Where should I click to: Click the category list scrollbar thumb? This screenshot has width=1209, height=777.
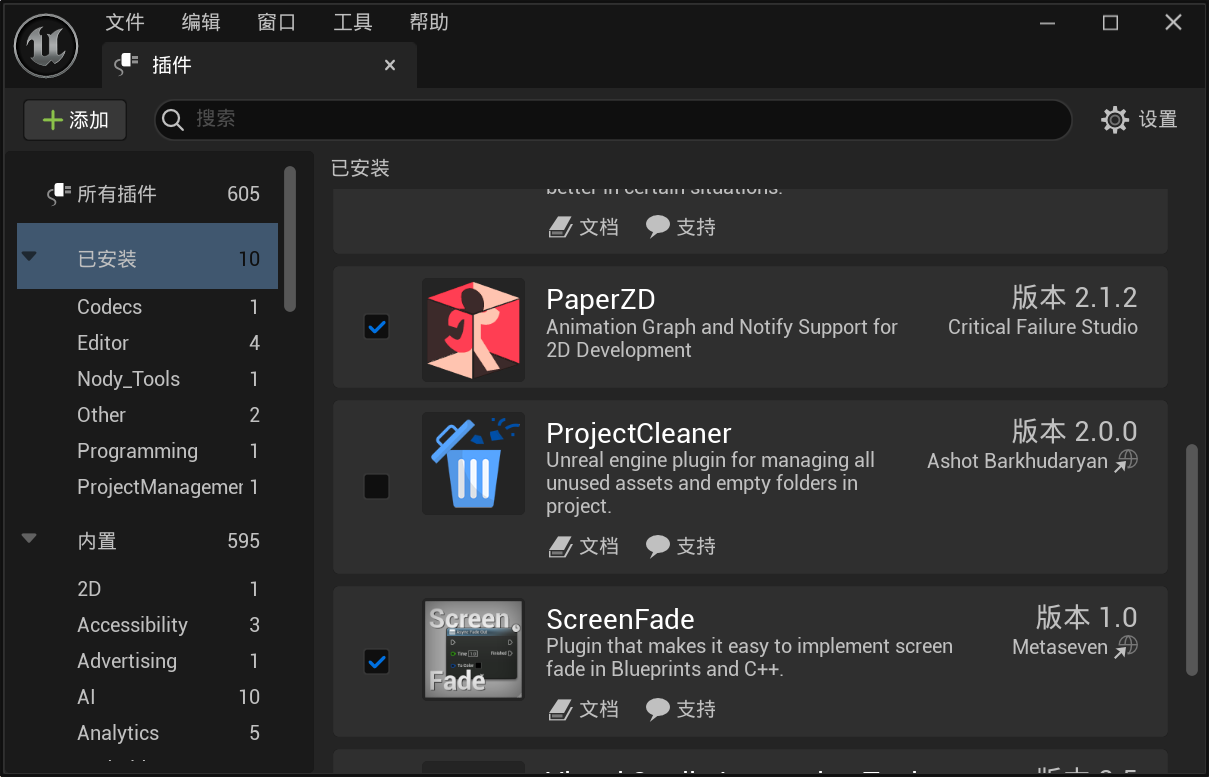tap(290, 238)
